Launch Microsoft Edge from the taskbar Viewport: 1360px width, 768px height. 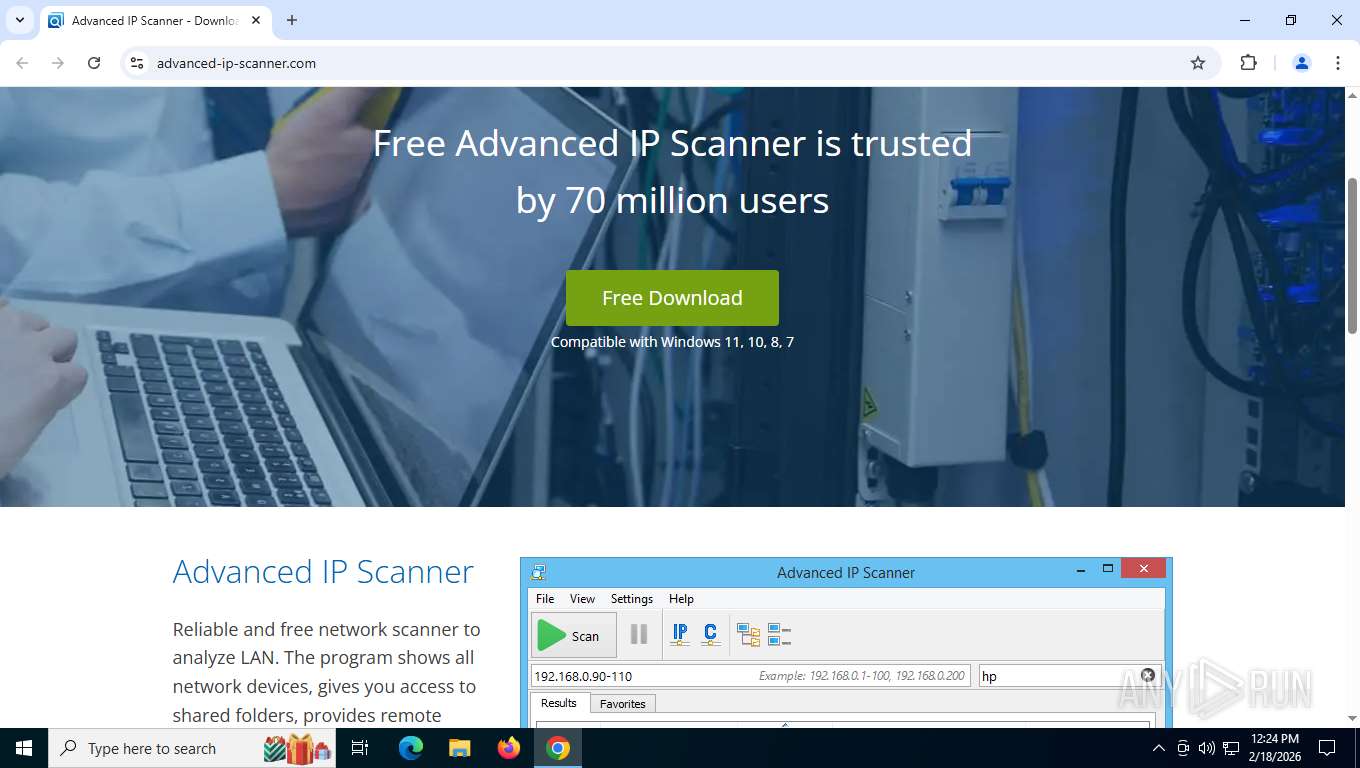410,748
